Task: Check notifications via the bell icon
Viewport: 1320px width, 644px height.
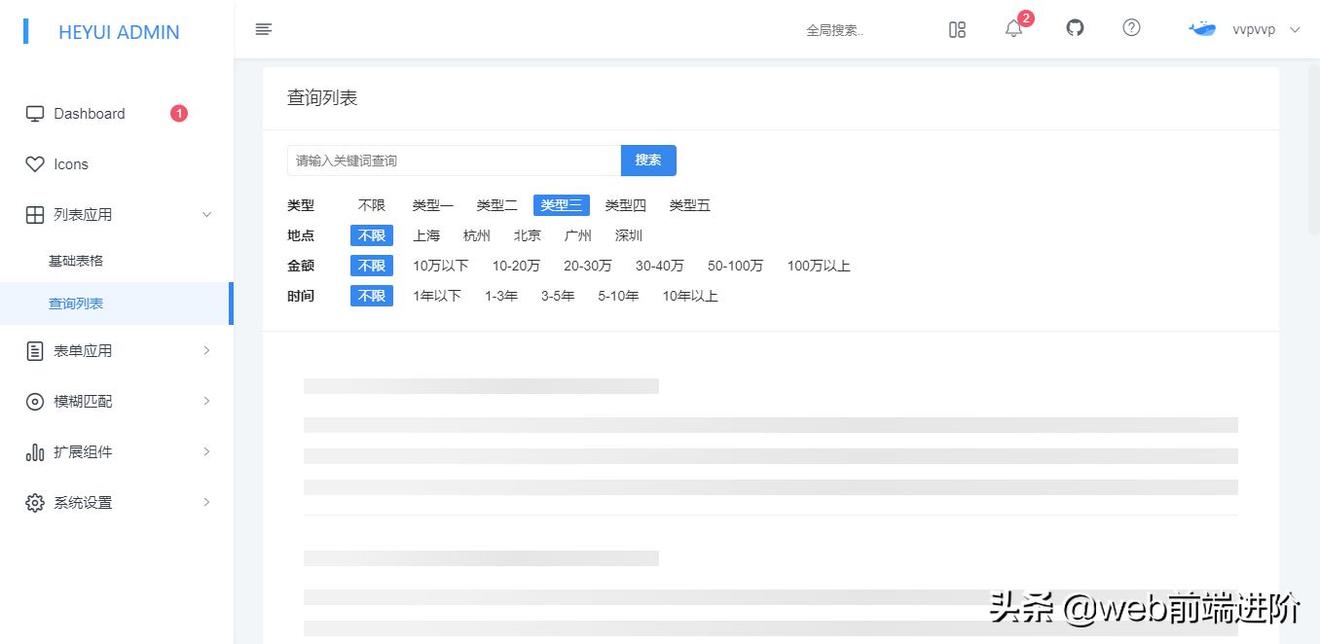Action: [x=1013, y=29]
